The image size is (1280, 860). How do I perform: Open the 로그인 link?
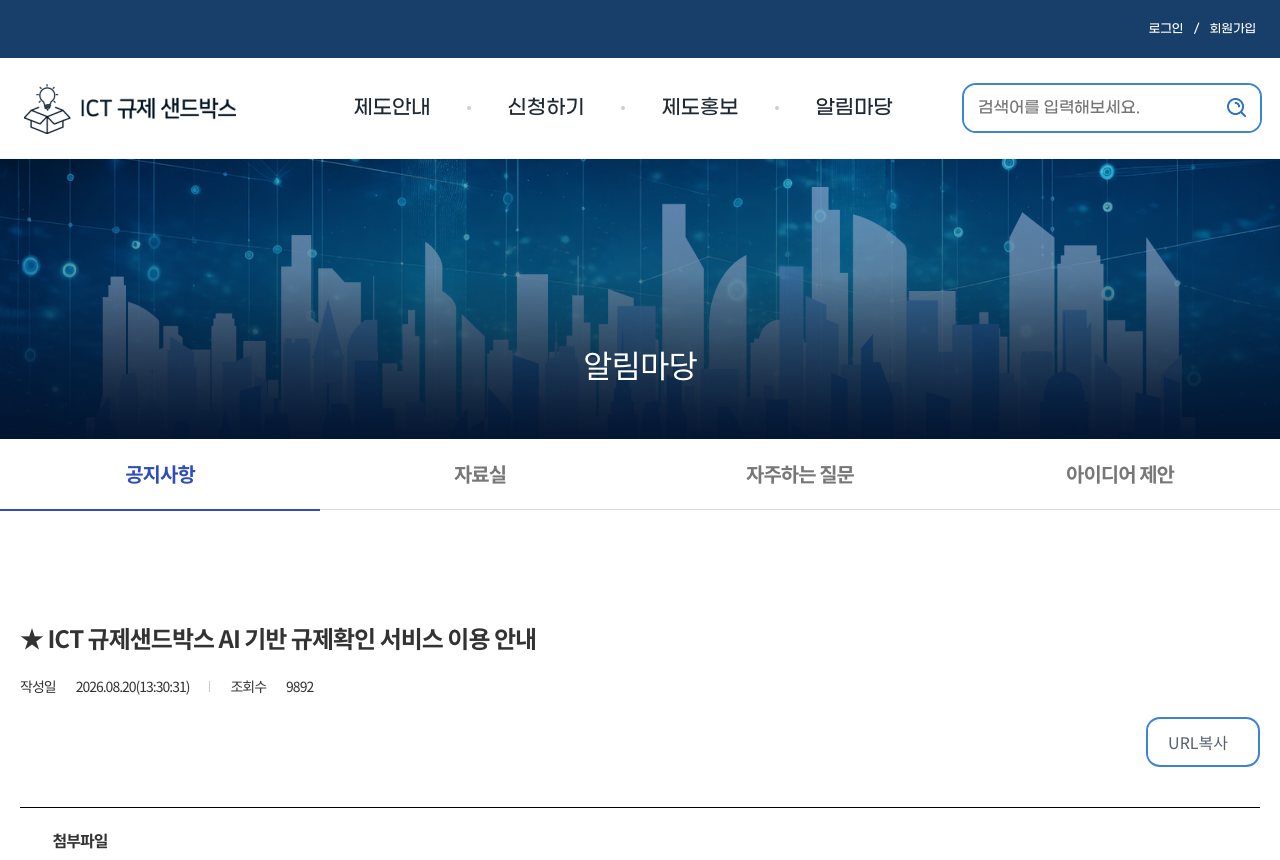click(1166, 28)
